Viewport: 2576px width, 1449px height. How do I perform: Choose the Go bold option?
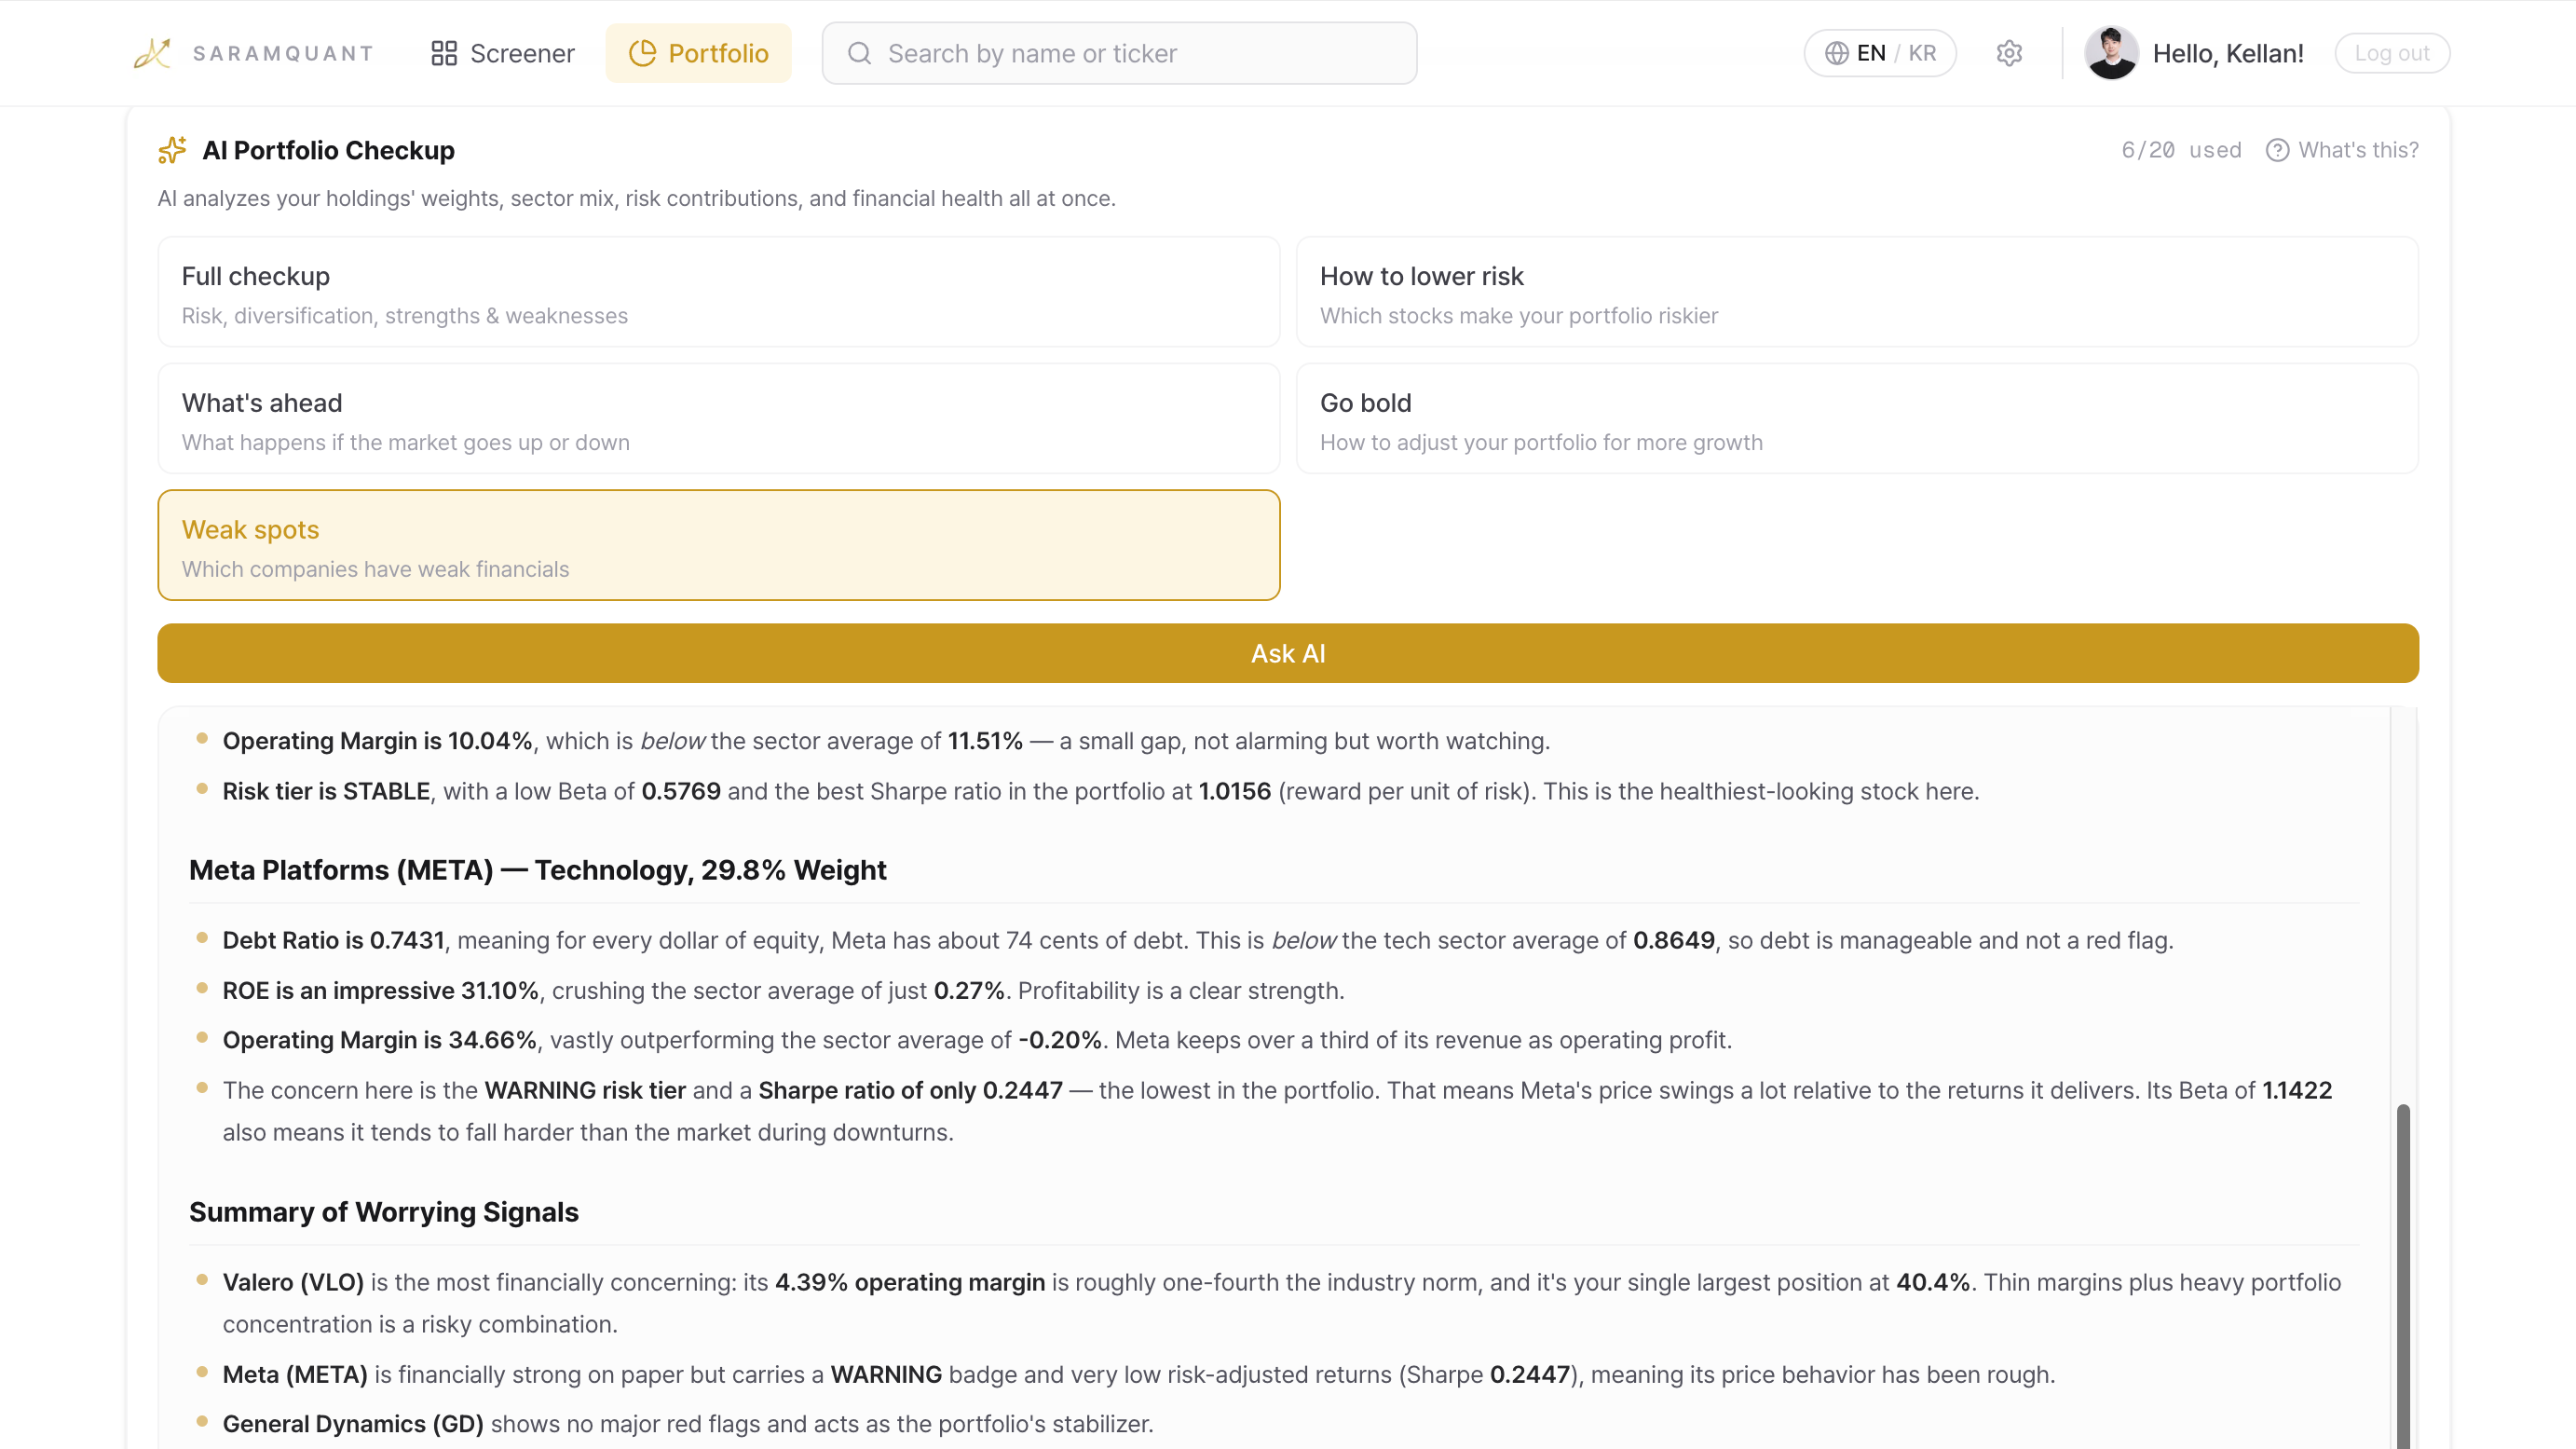click(x=1856, y=419)
